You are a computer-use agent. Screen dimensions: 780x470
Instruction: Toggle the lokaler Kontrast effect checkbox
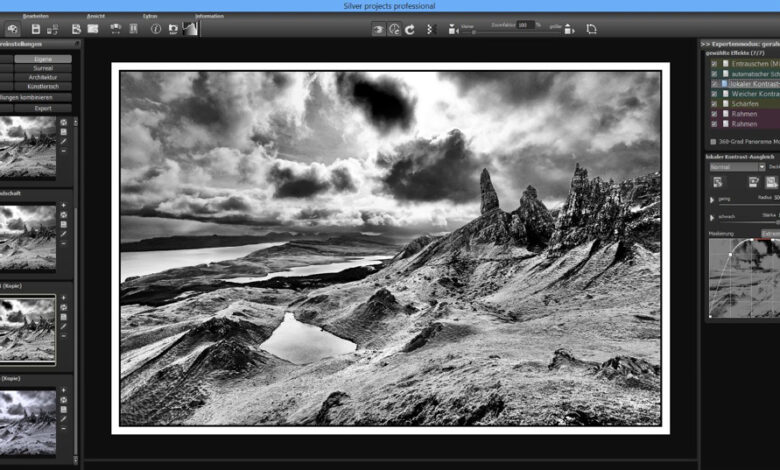click(x=714, y=84)
